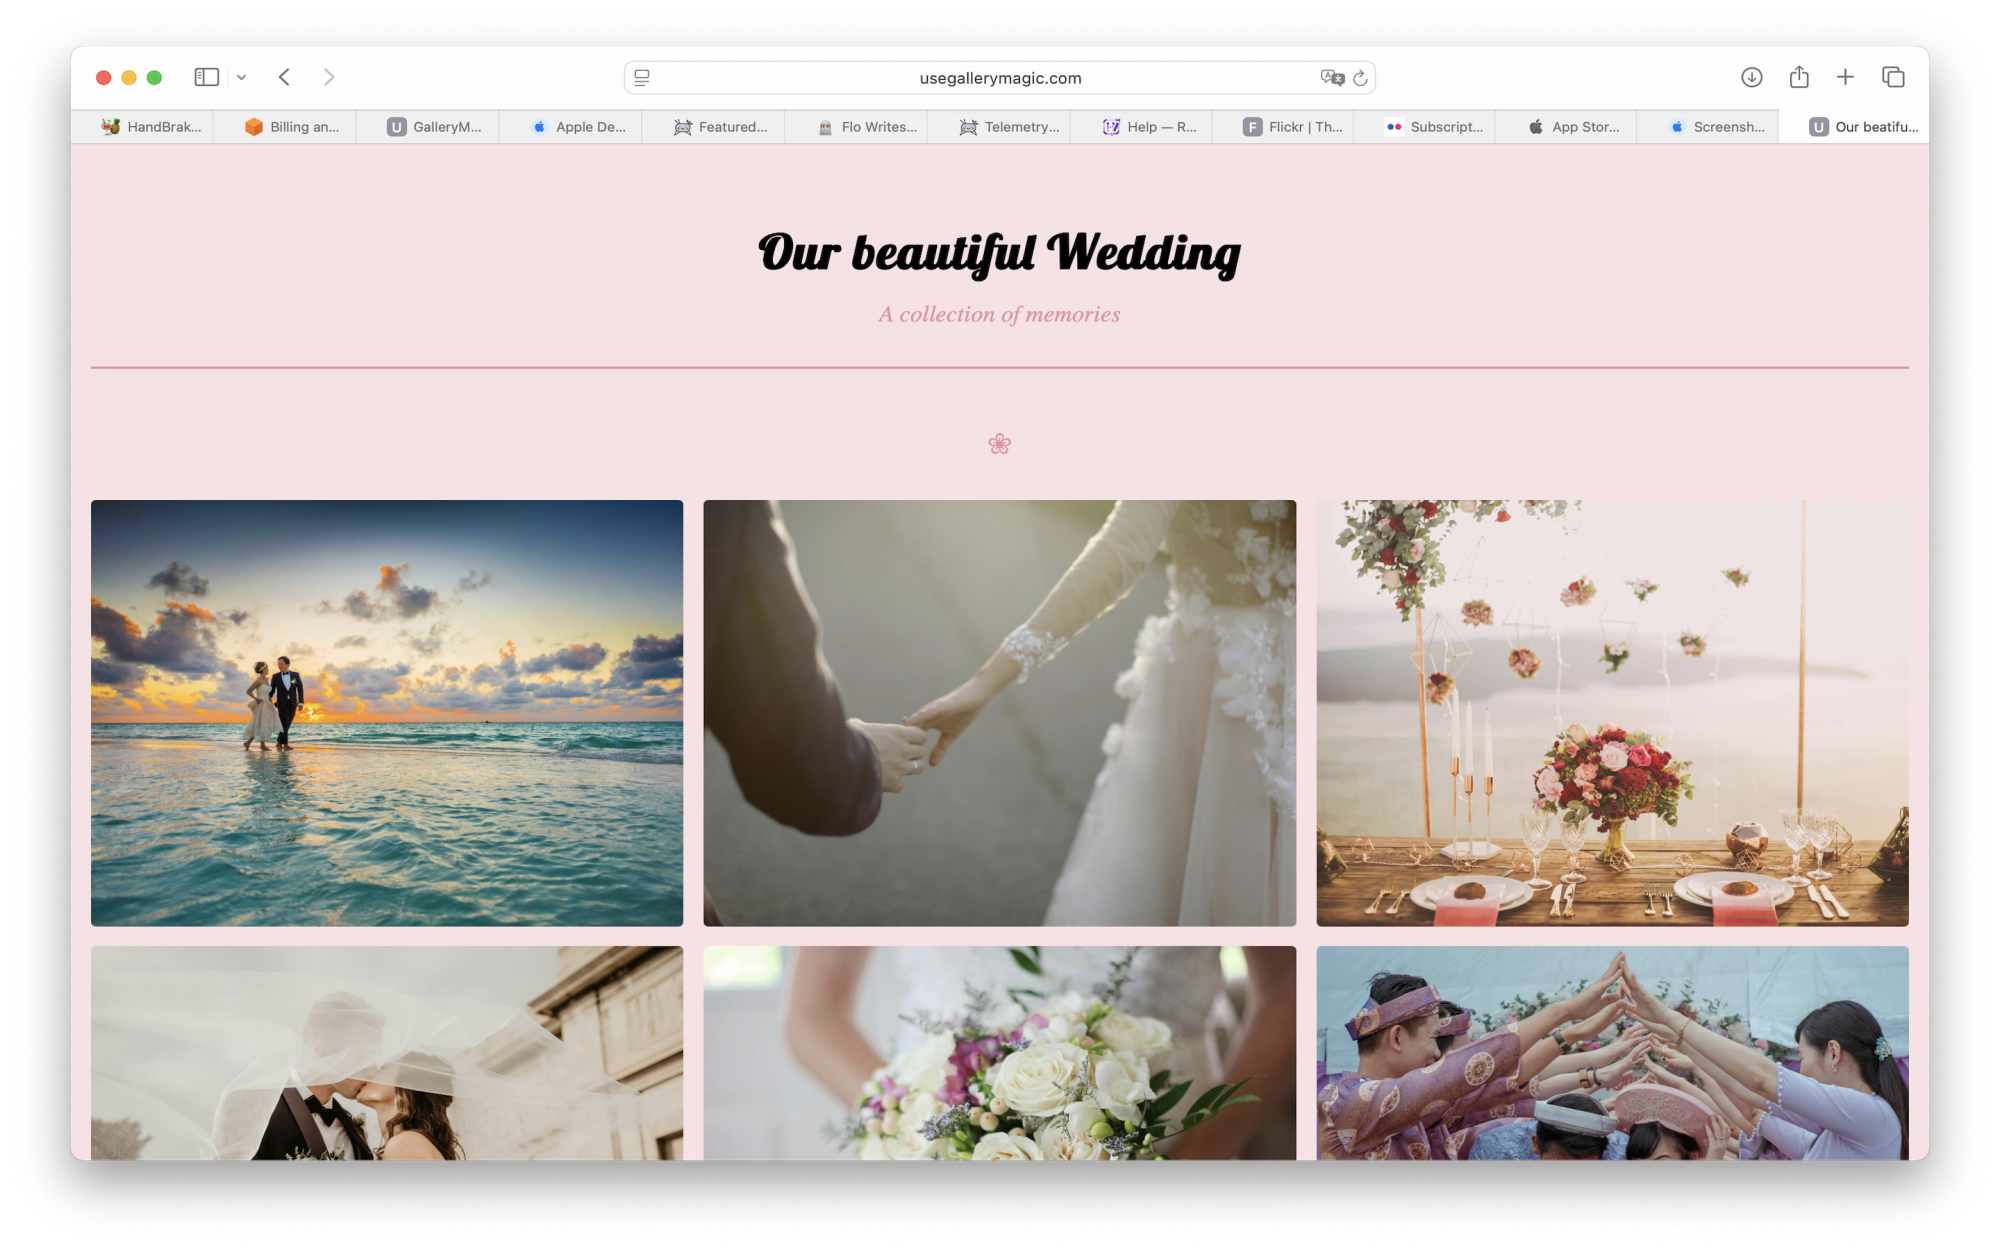Open the Flickr tab
The image size is (2000, 1250).
pyautogui.click(x=1292, y=127)
